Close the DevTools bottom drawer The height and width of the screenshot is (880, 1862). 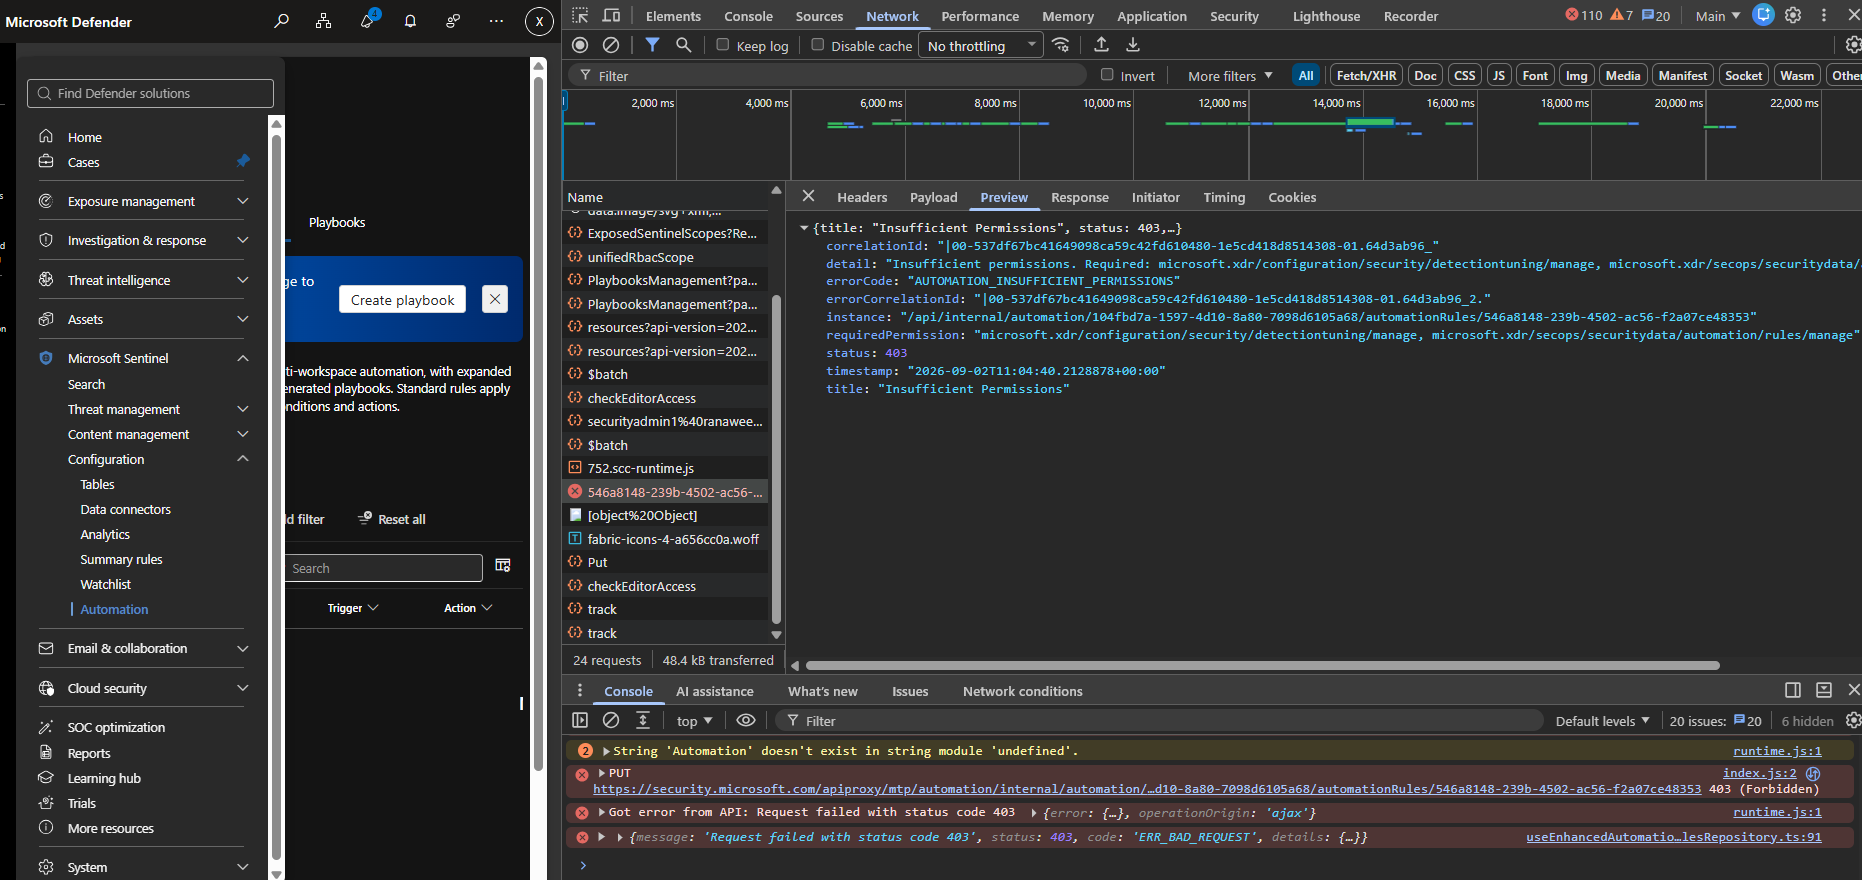pos(1853,690)
